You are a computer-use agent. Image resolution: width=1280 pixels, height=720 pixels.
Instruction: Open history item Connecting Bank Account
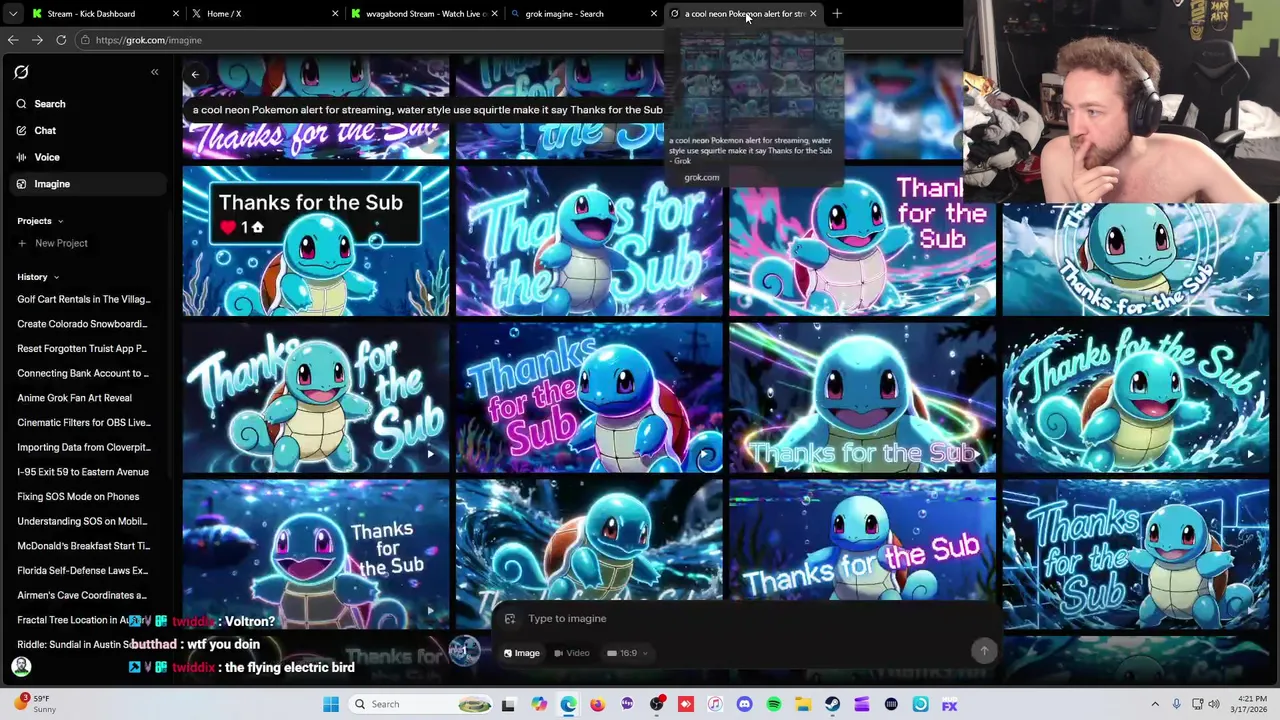pyautogui.click(x=83, y=373)
